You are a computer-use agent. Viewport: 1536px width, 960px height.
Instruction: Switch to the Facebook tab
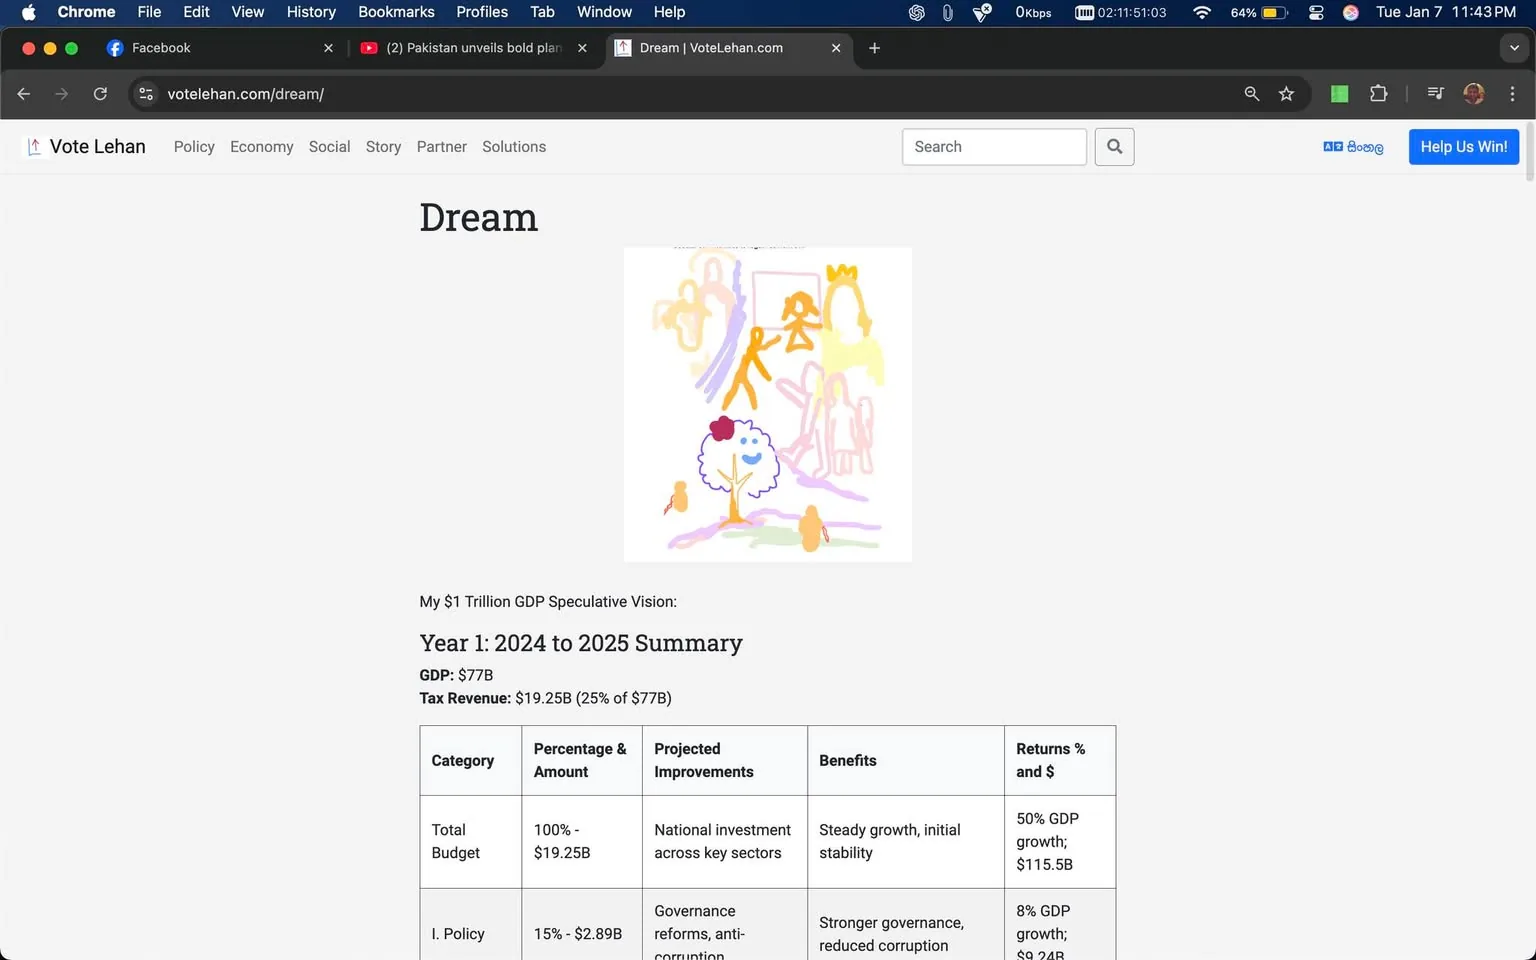click(x=166, y=47)
